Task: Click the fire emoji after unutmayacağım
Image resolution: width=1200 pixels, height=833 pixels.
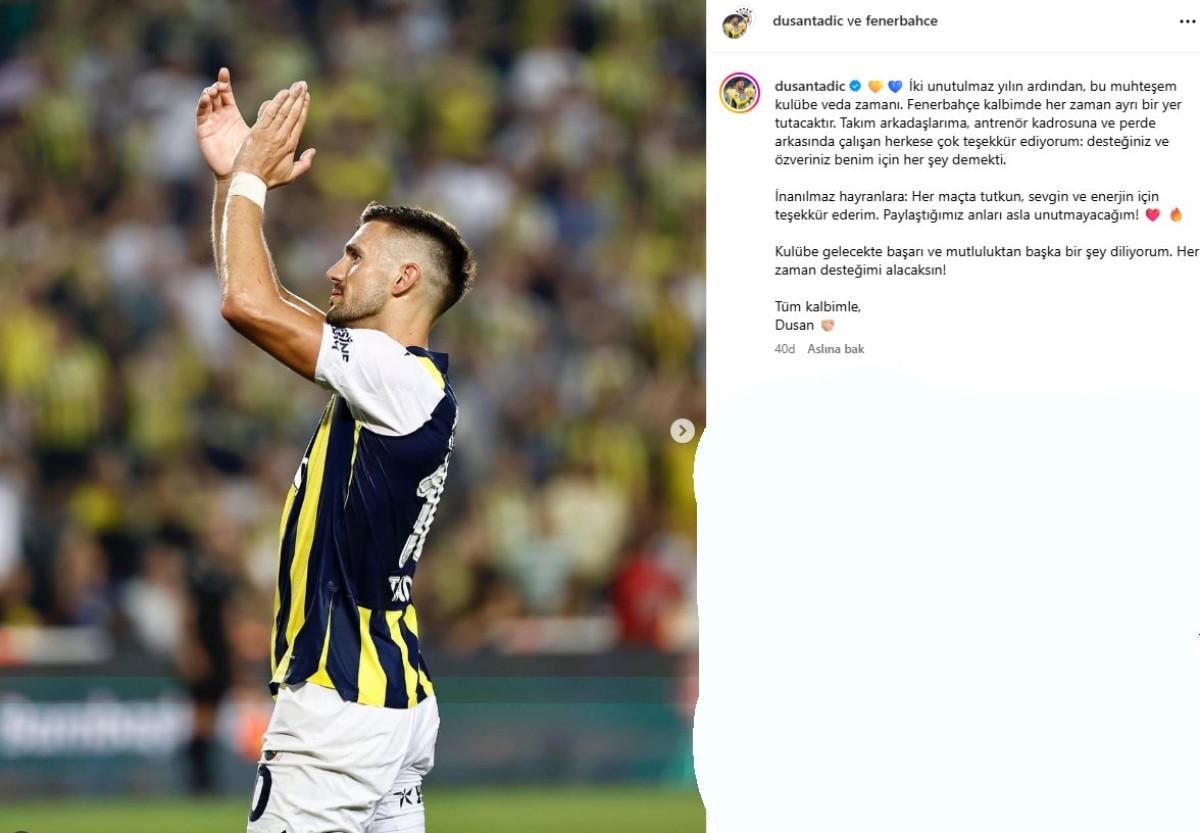Action: pos(1176,215)
